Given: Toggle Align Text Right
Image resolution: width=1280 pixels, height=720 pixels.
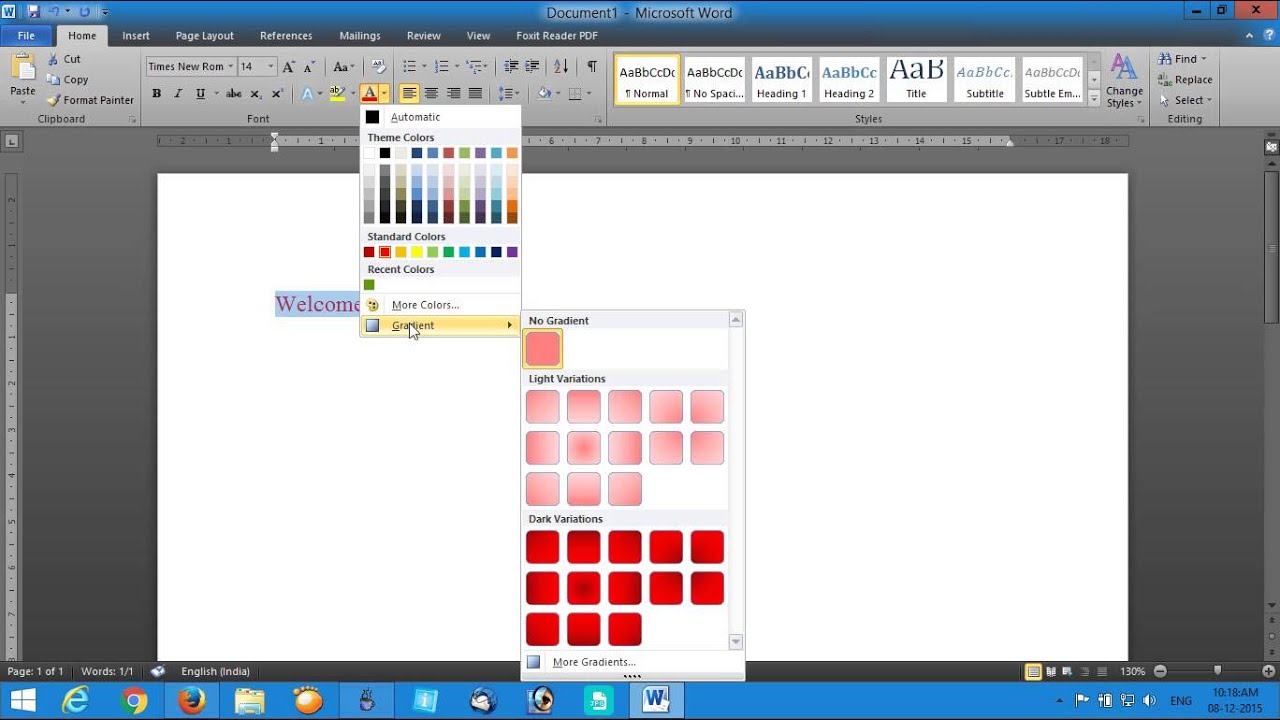Looking at the screenshot, I should 453,94.
